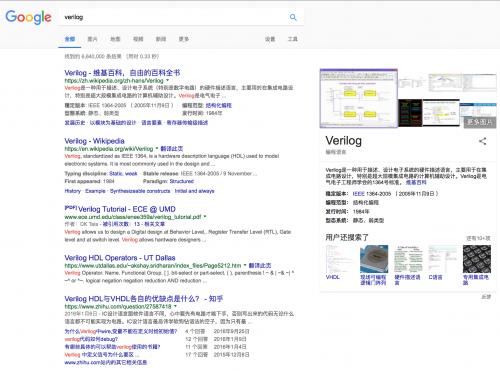This screenshot has width=500, height=371.
Task: Open the 以模块为基础的设计 section link
Action: 113,123
